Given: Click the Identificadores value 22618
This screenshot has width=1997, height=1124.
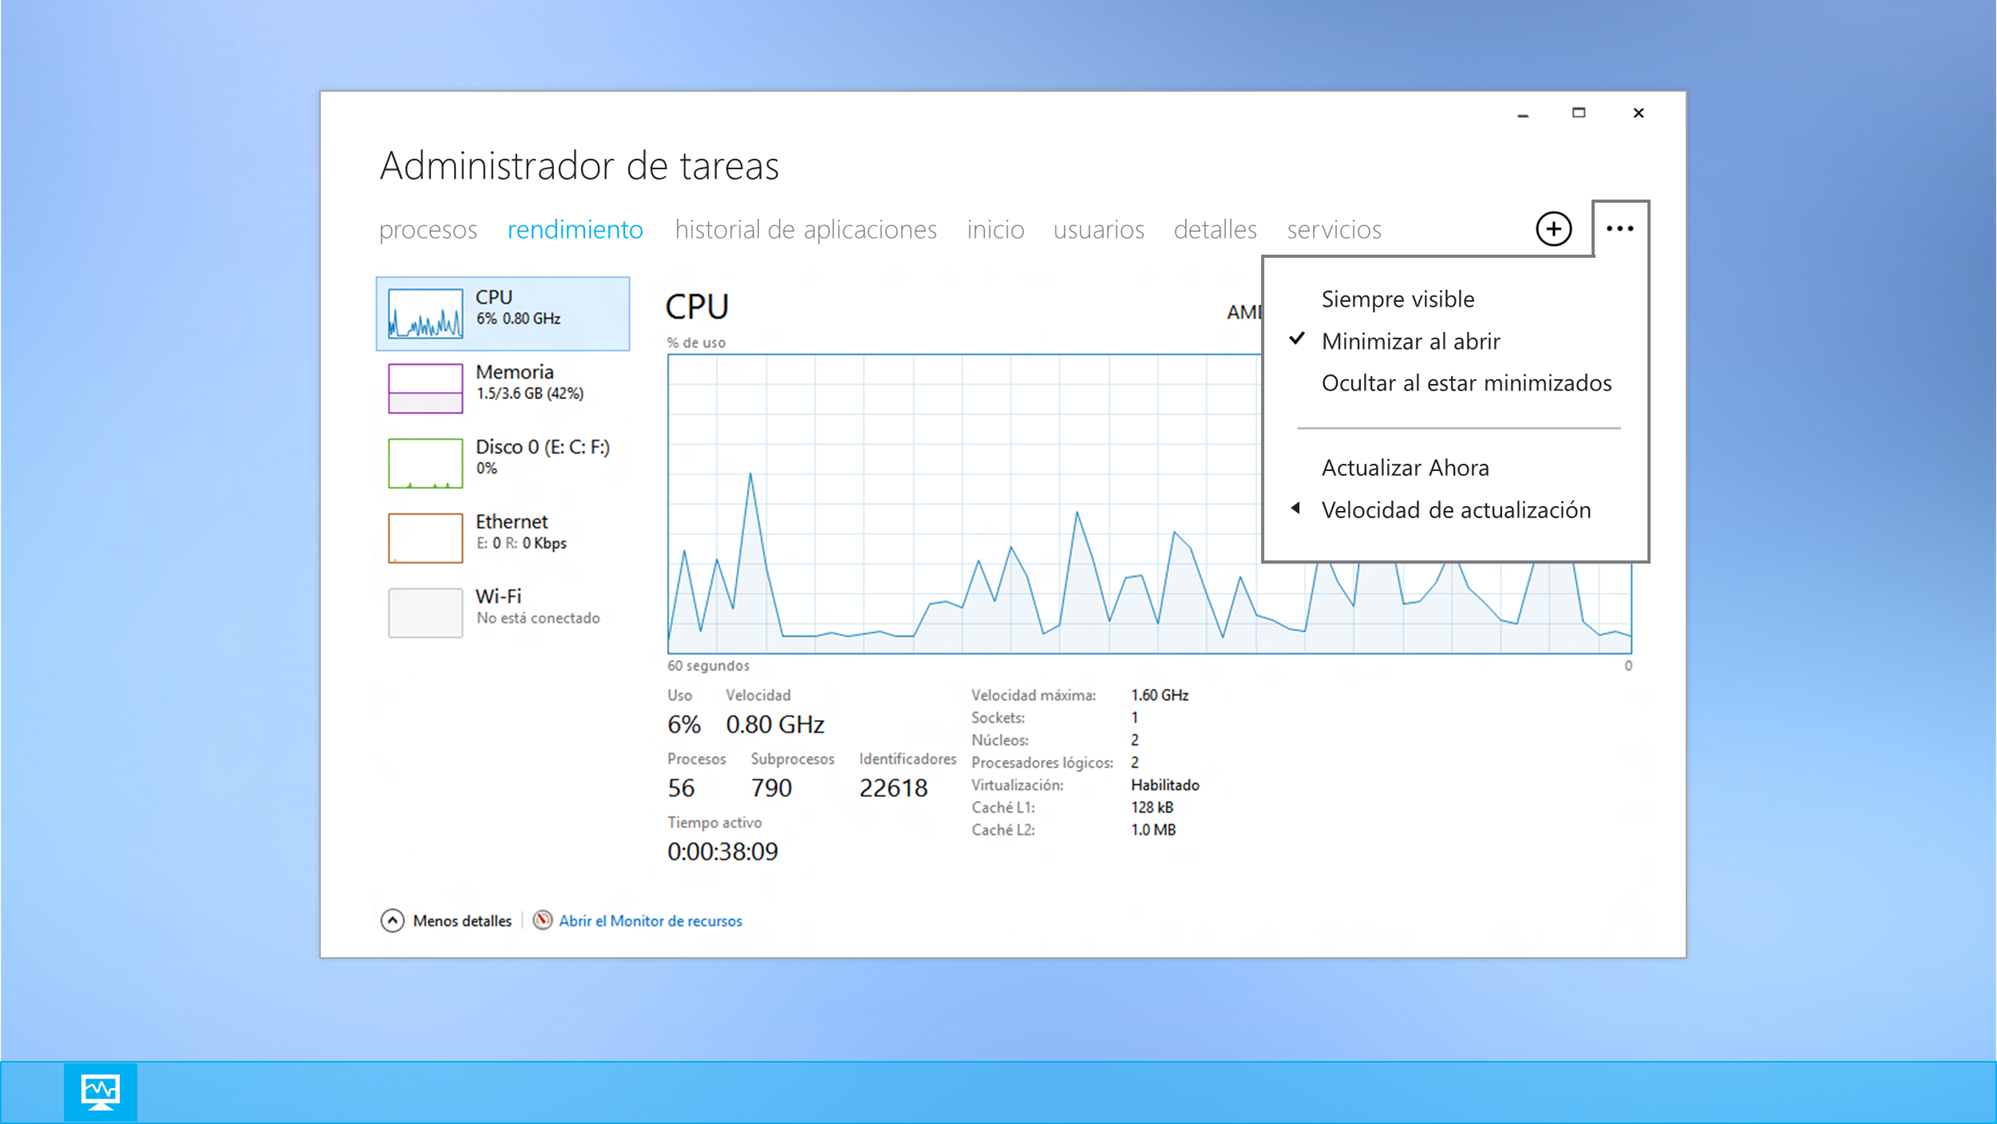Looking at the screenshot, I should (x=893, y=788).
